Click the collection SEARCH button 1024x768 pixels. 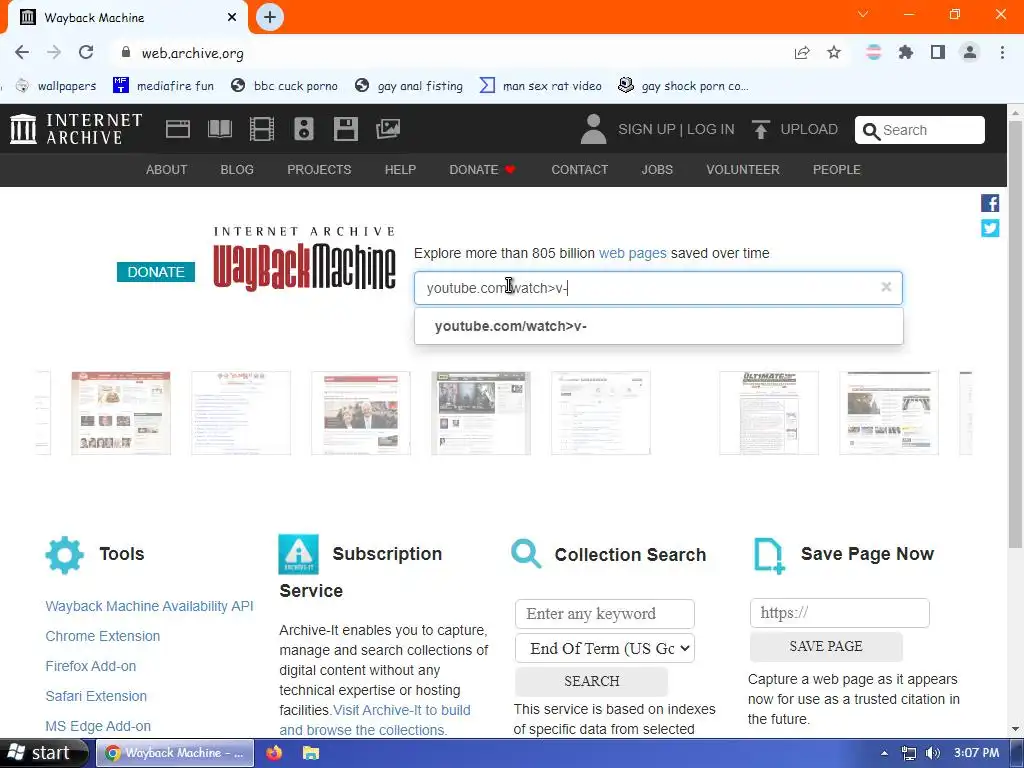(592, 681)
